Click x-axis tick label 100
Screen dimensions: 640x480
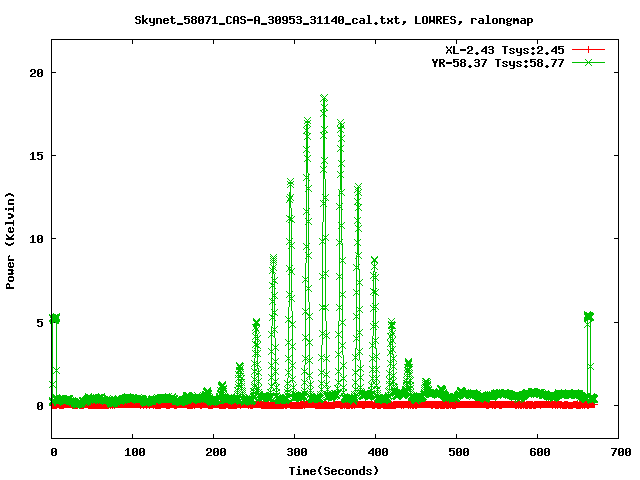135,452
